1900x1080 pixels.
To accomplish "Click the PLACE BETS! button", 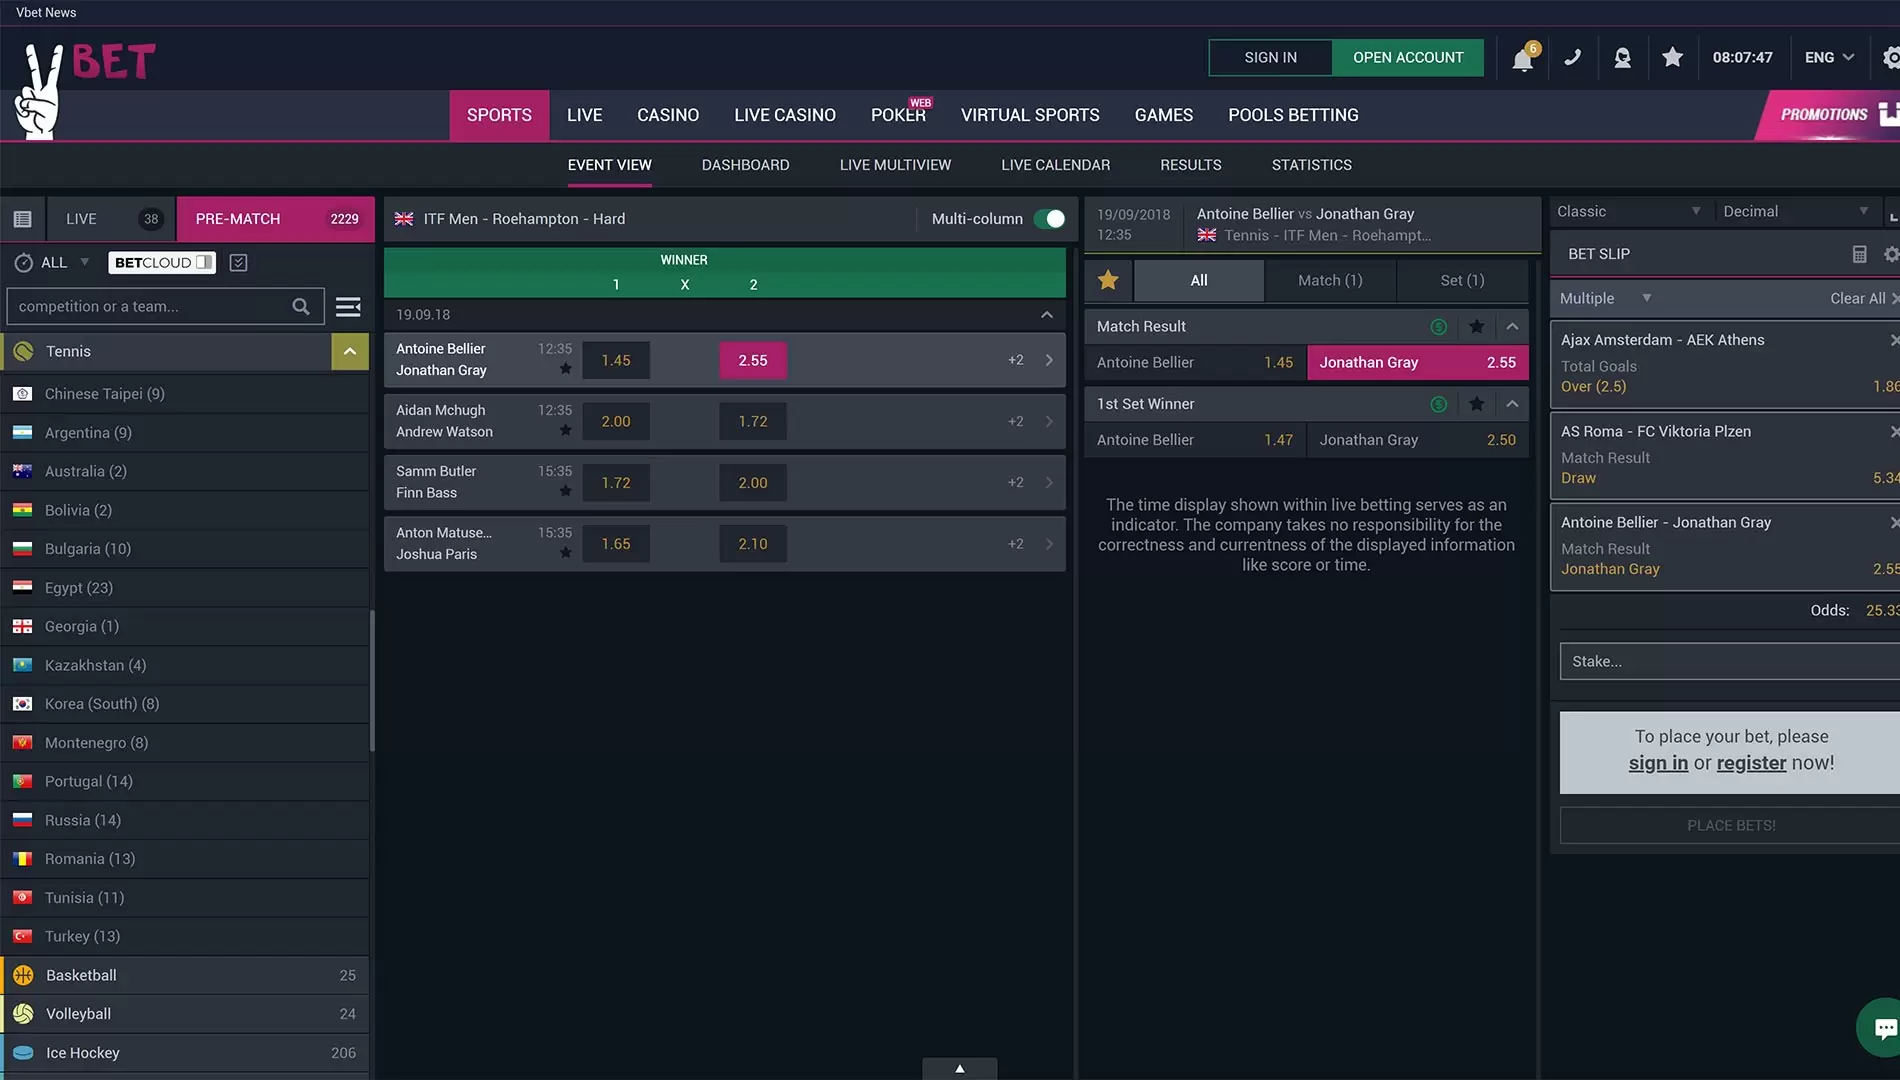I will coord(1730,825).
